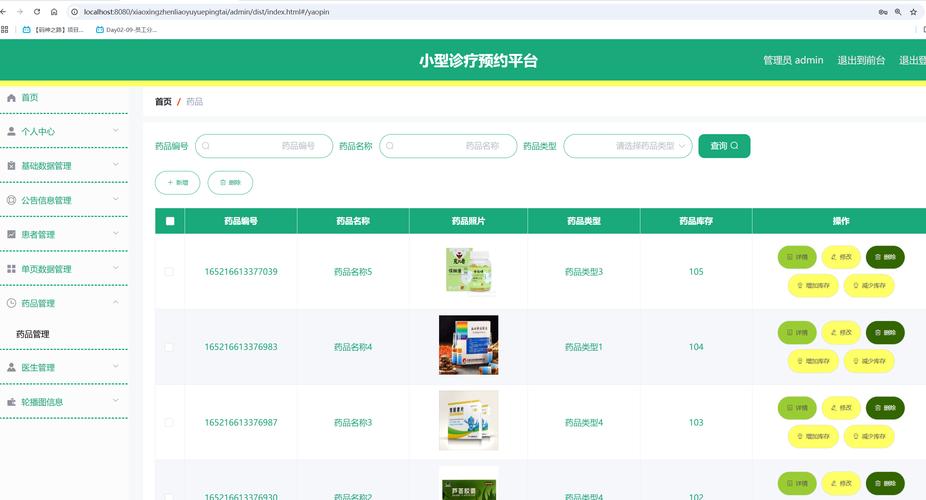Expand the 单页数据管理 sidebar menu

(x=116, y=267)
